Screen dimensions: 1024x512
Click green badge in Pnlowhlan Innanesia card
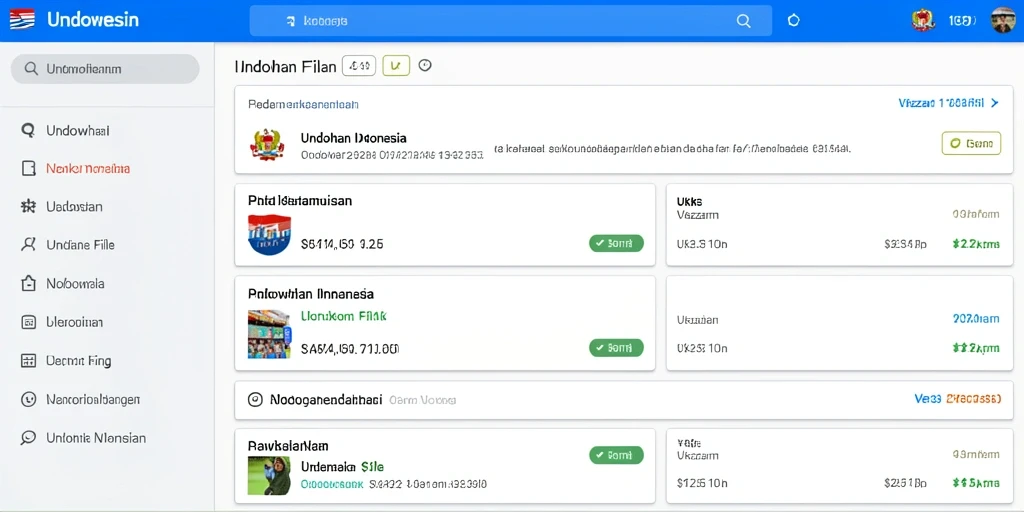[616, 347]
